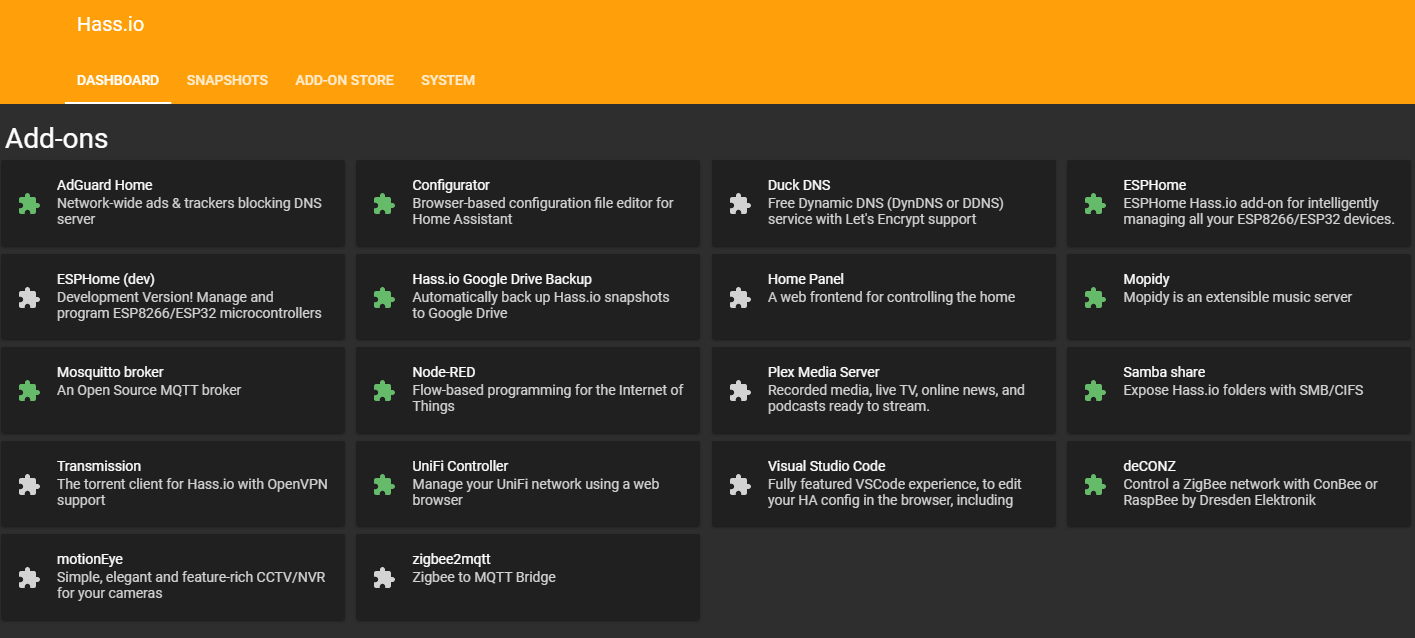Select the Mosquitto broker title
1415x638 pixels.
[x=110, y=372]
